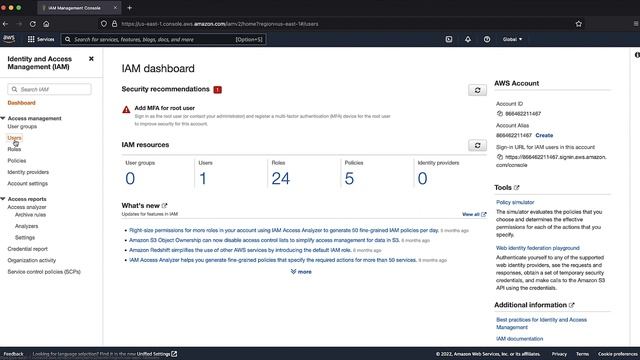Open Credential report in the sidebar
This screenshot has width=640, height=360.
pyautogui.click(x=28, y=249)
